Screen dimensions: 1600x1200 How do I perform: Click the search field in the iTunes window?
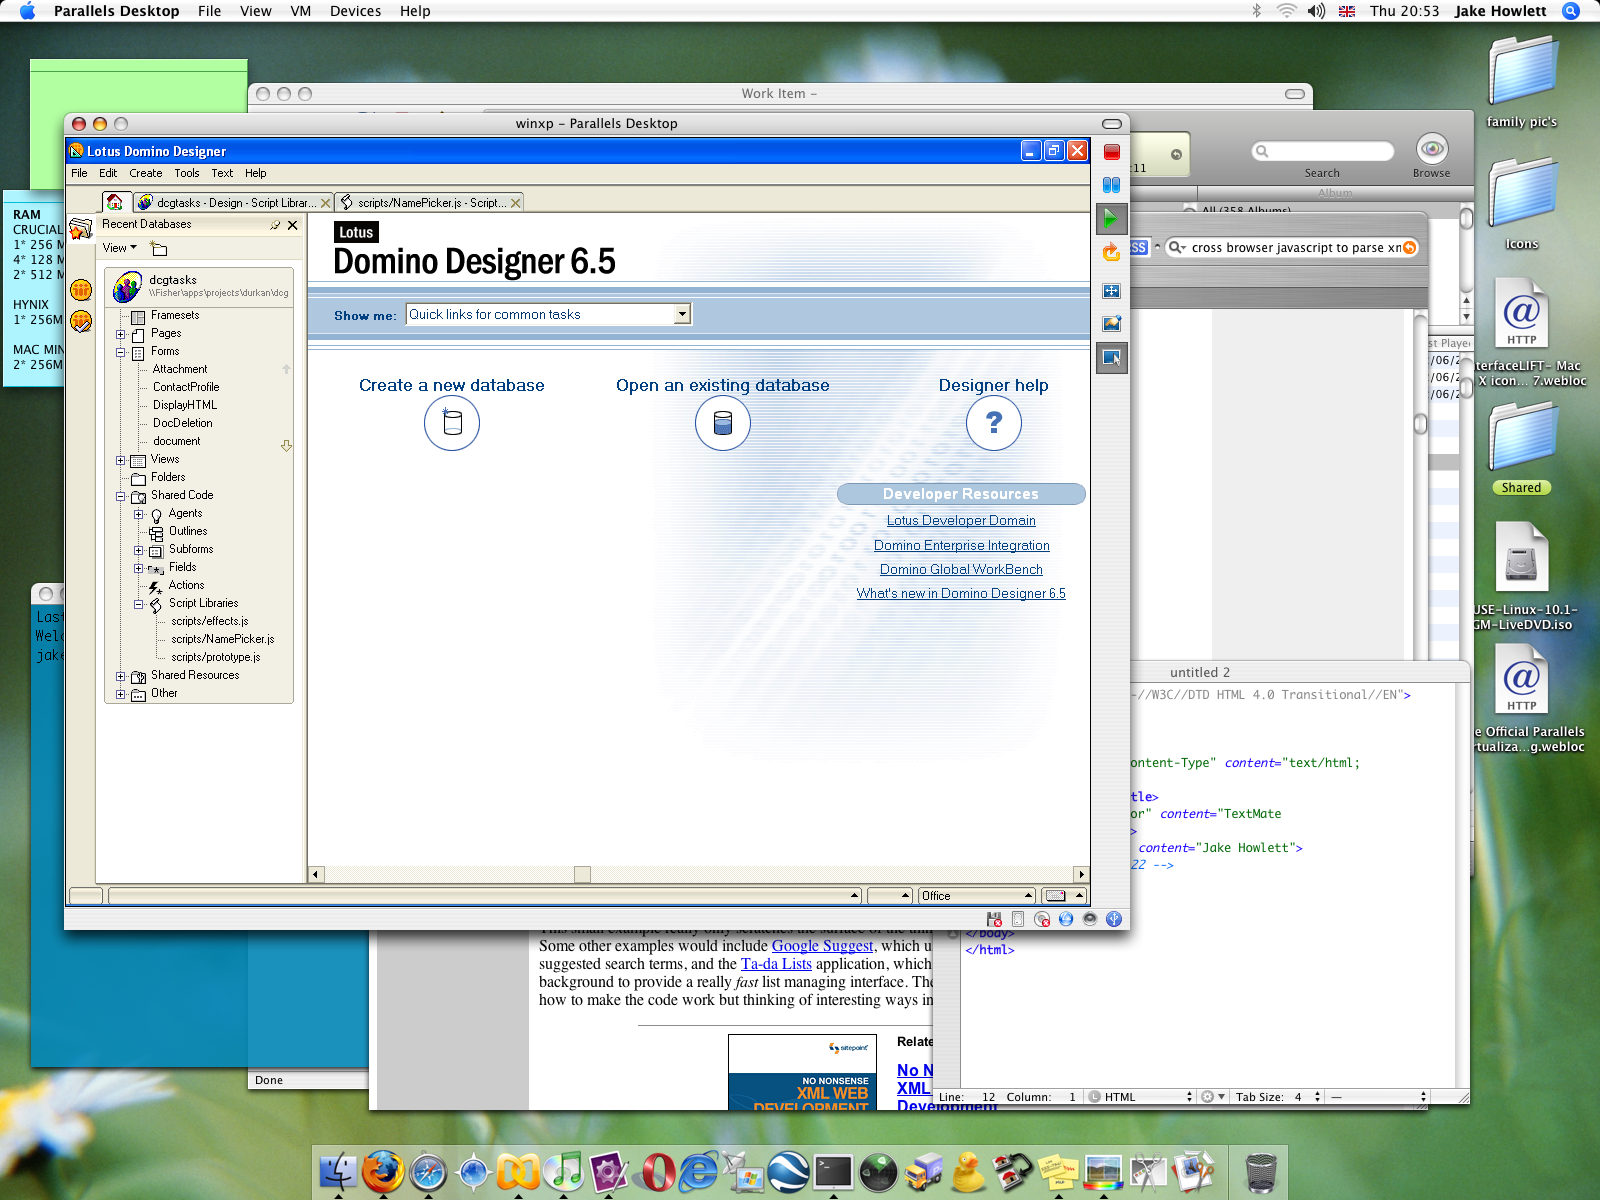click(1323, 151)
